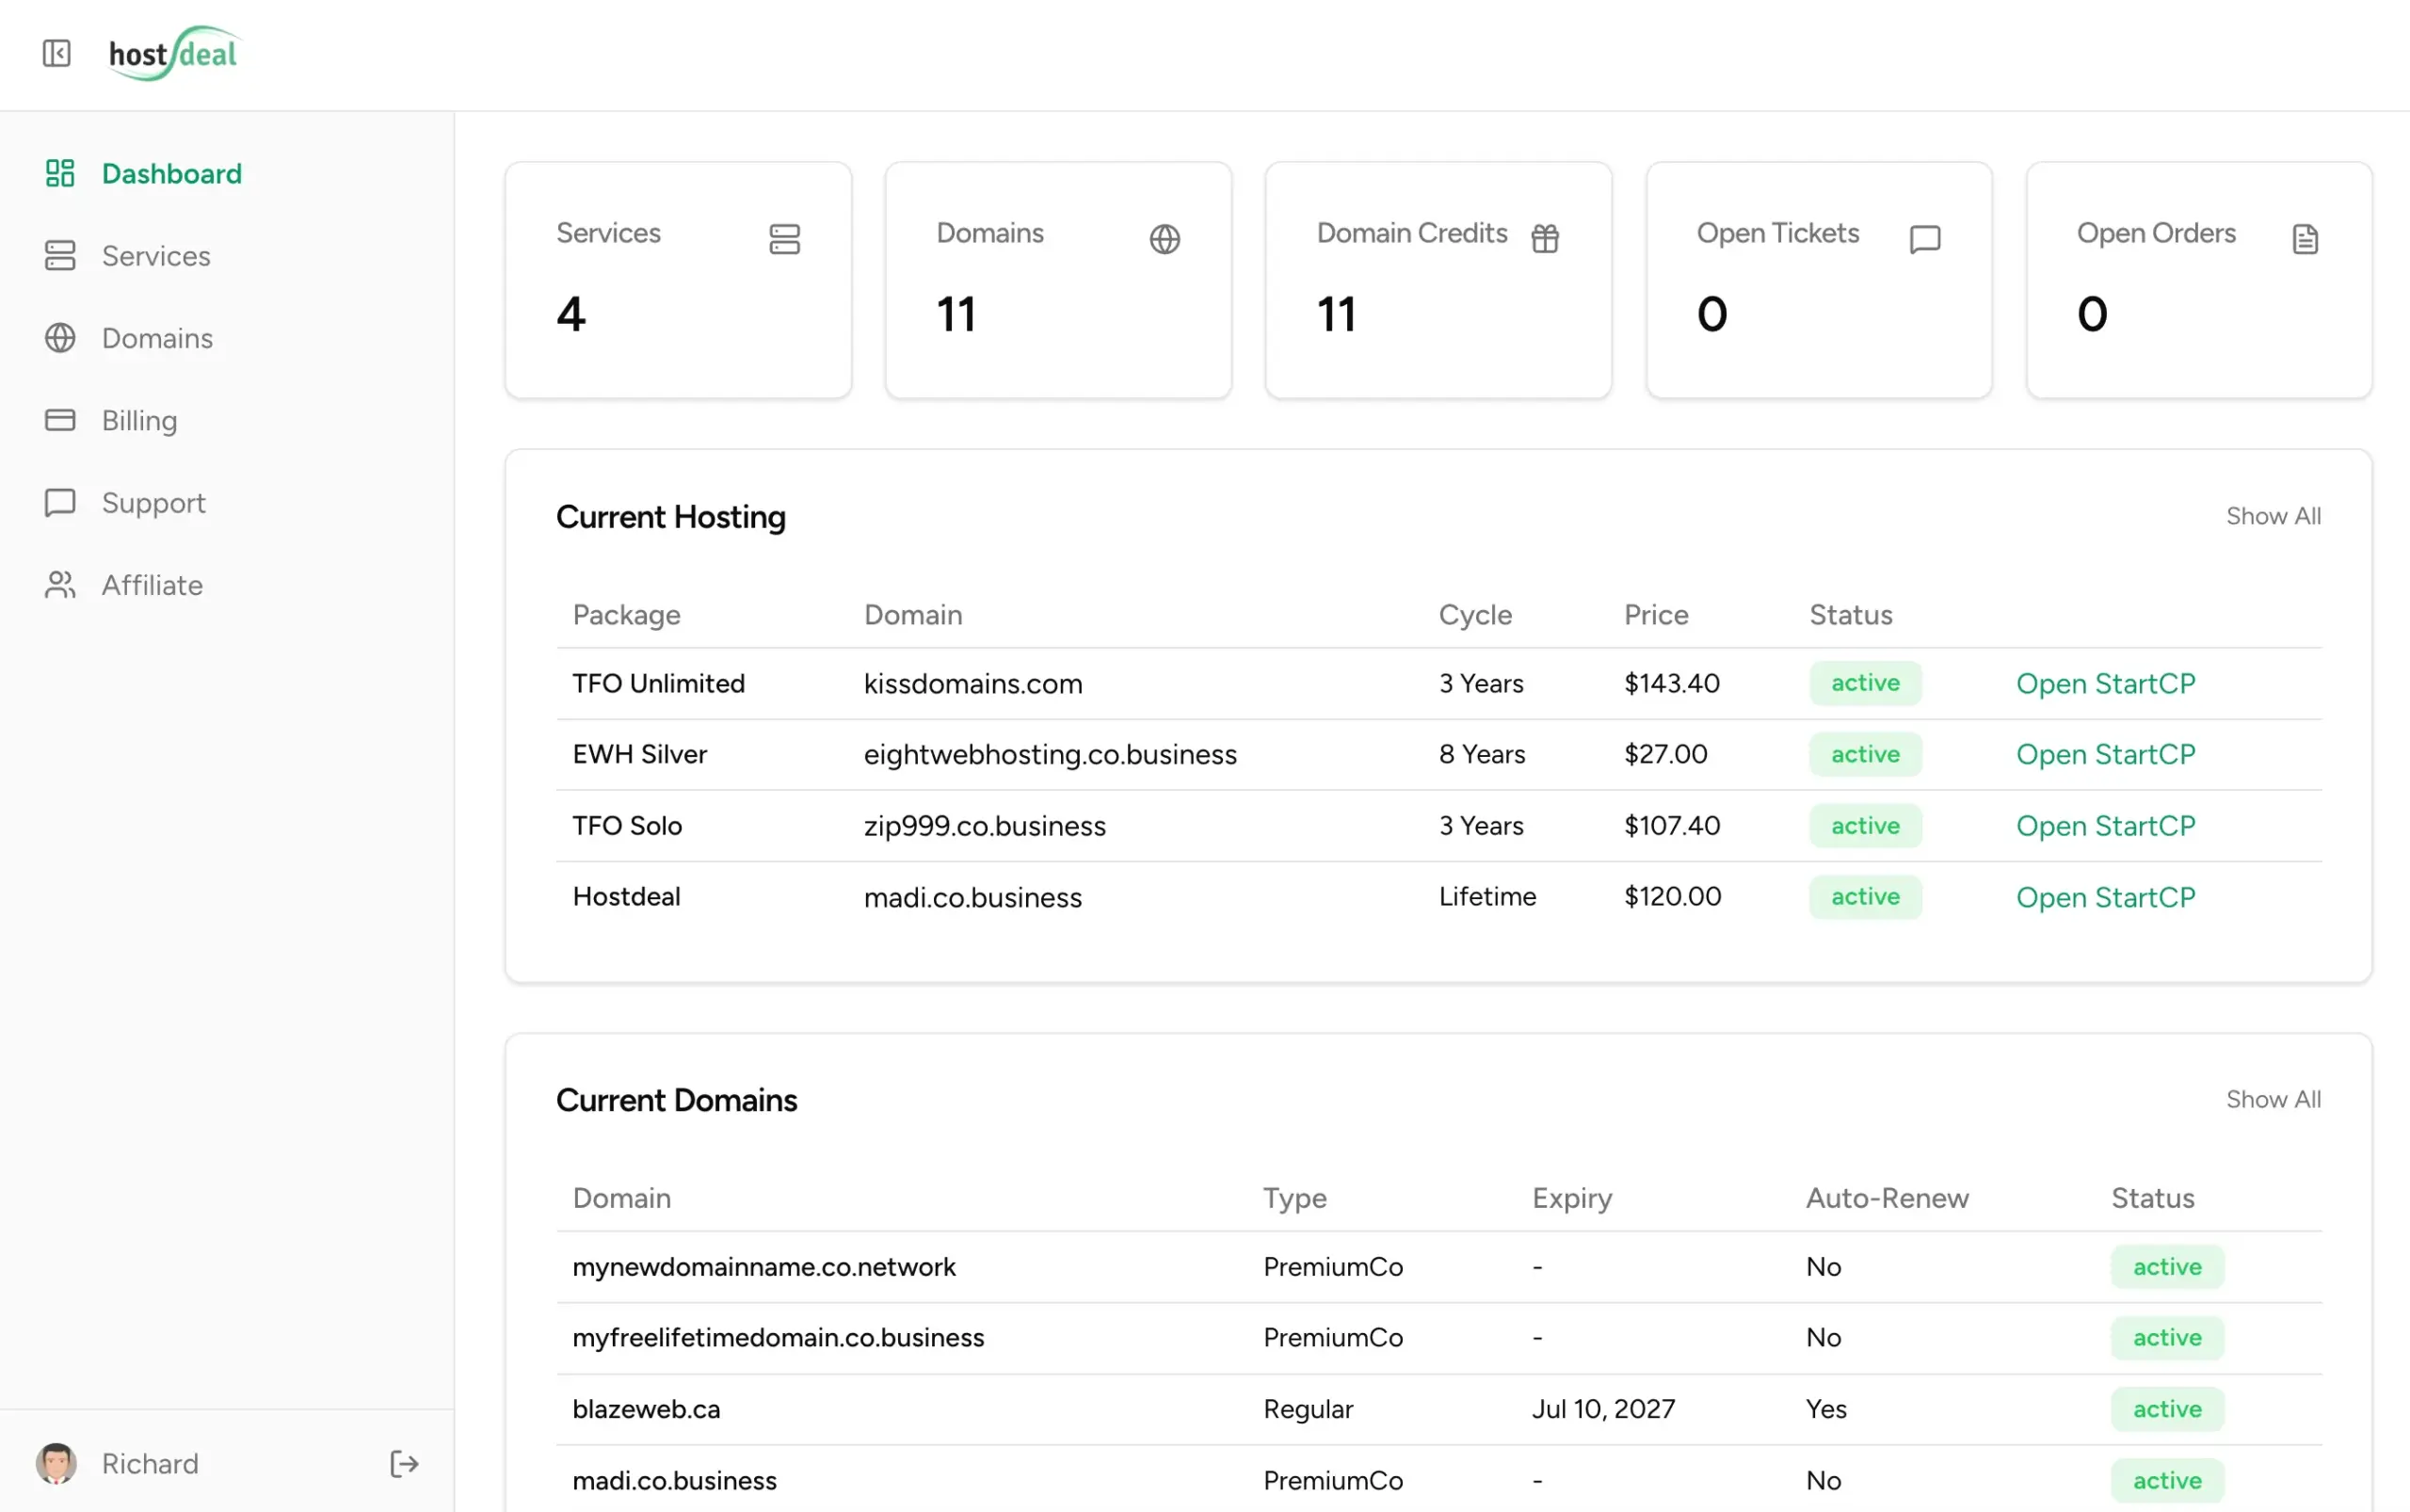Navigate to Domains in the sidebar
Image resolution: width=2410 pixels, height=1512 pixels.
point(157,338)
